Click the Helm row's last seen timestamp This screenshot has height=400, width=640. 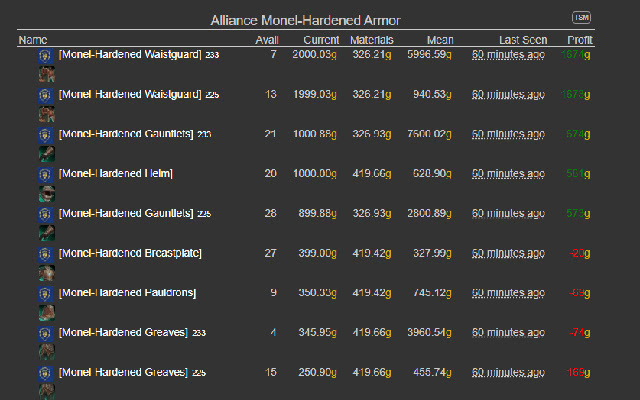click(509, 174)
